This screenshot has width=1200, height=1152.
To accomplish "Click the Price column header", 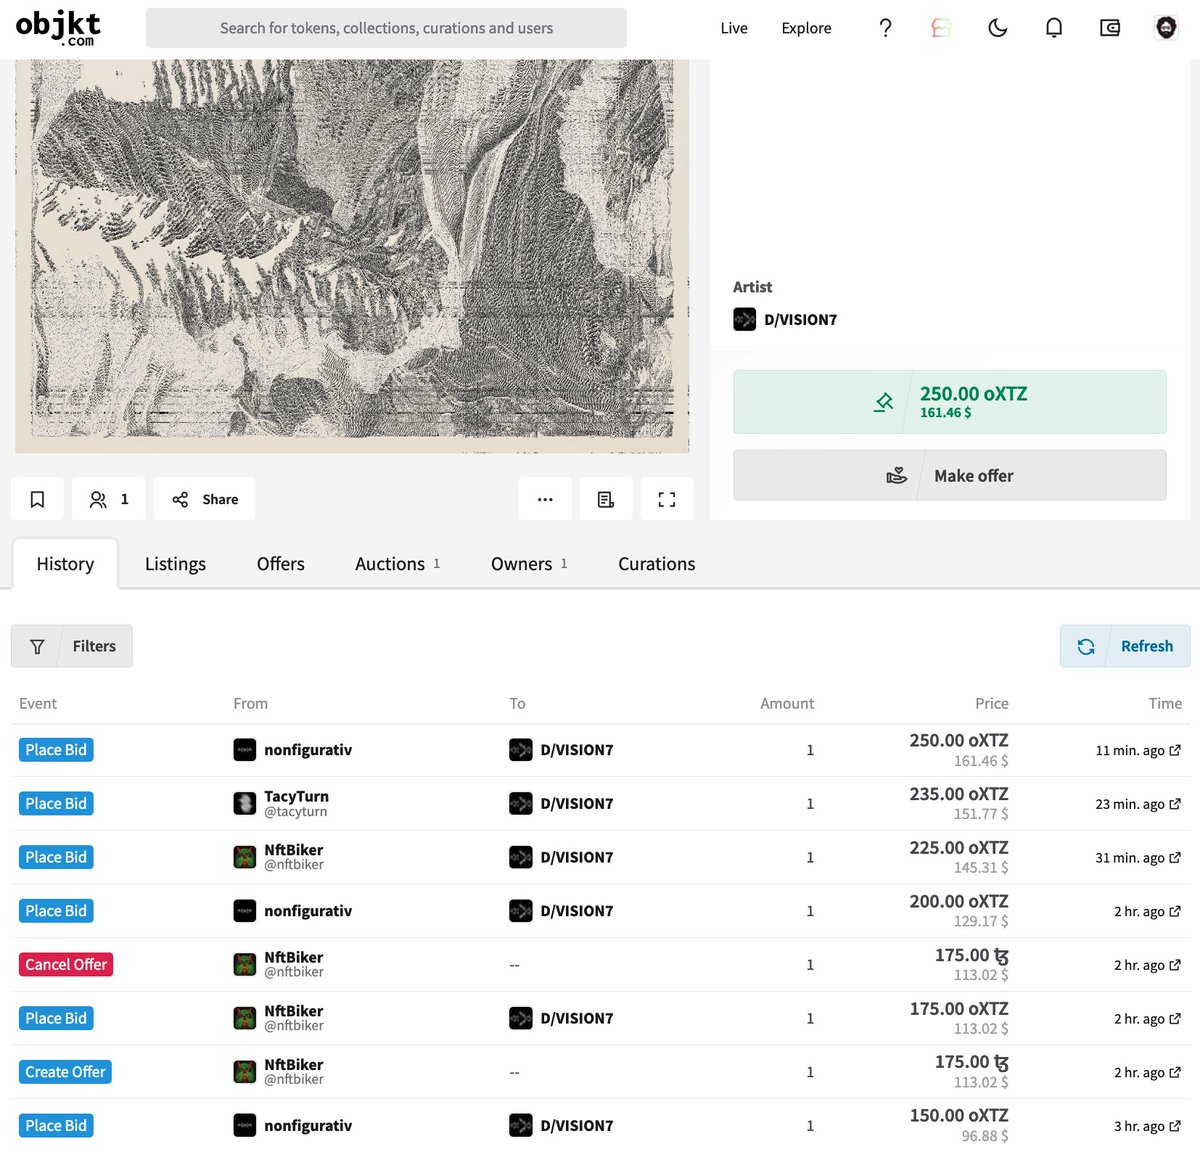I will coord(991,703).
